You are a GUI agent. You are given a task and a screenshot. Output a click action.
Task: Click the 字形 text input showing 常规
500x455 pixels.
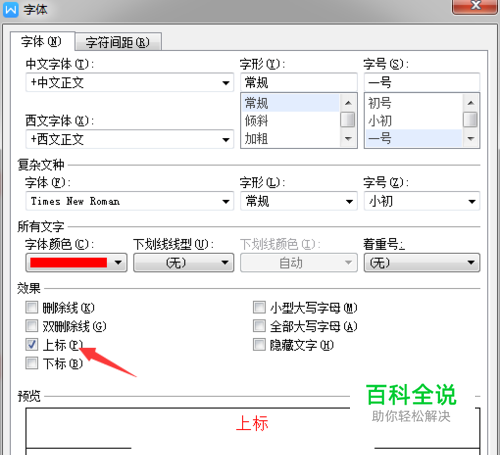pyautogui.click(x=299, y=82)
